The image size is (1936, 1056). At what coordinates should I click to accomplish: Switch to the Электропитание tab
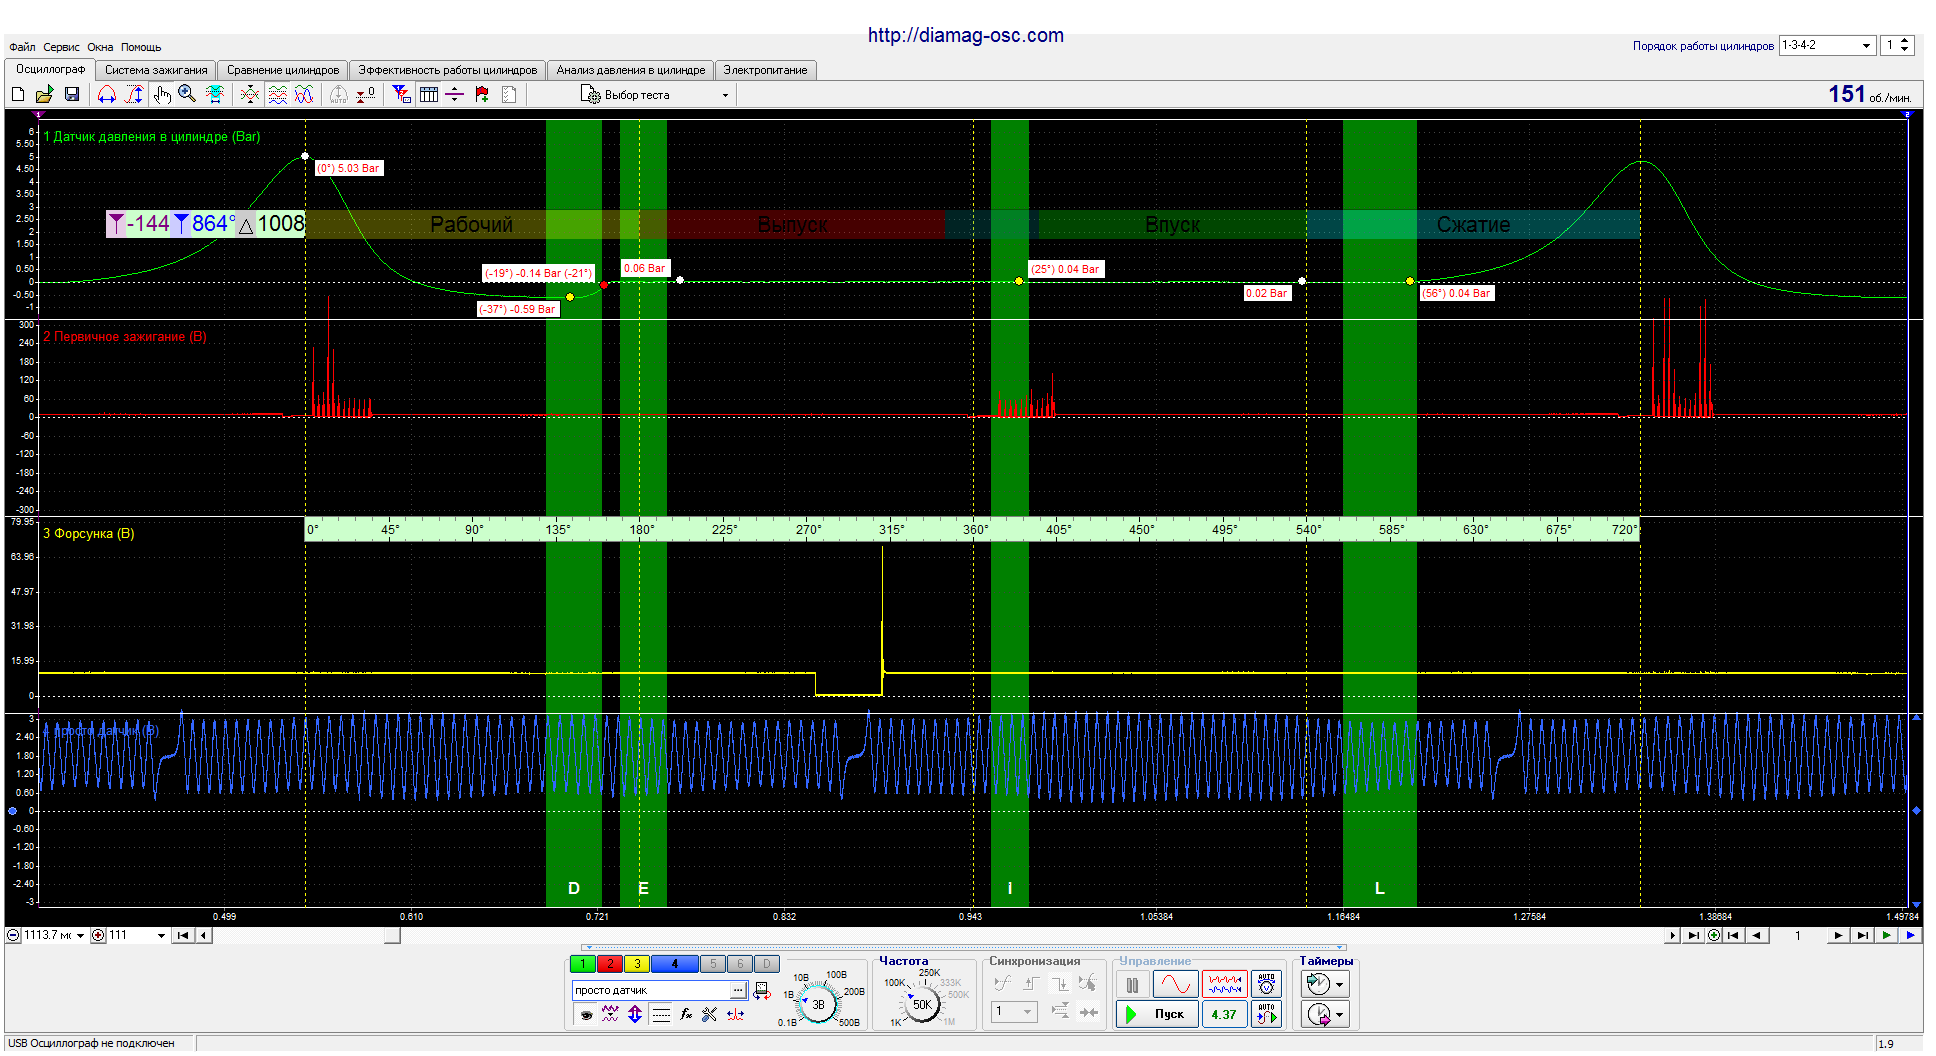point(766,70)
